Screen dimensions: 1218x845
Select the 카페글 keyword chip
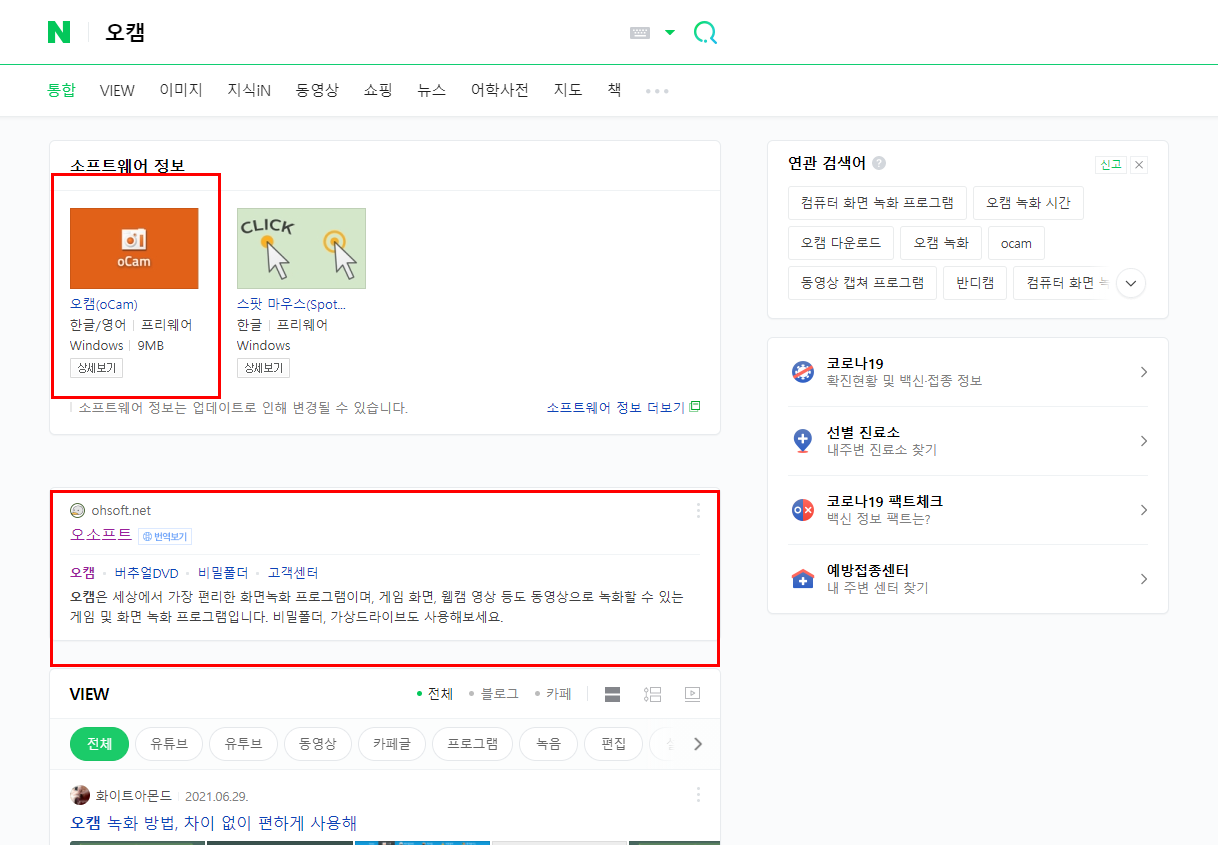tap(392, 744)
